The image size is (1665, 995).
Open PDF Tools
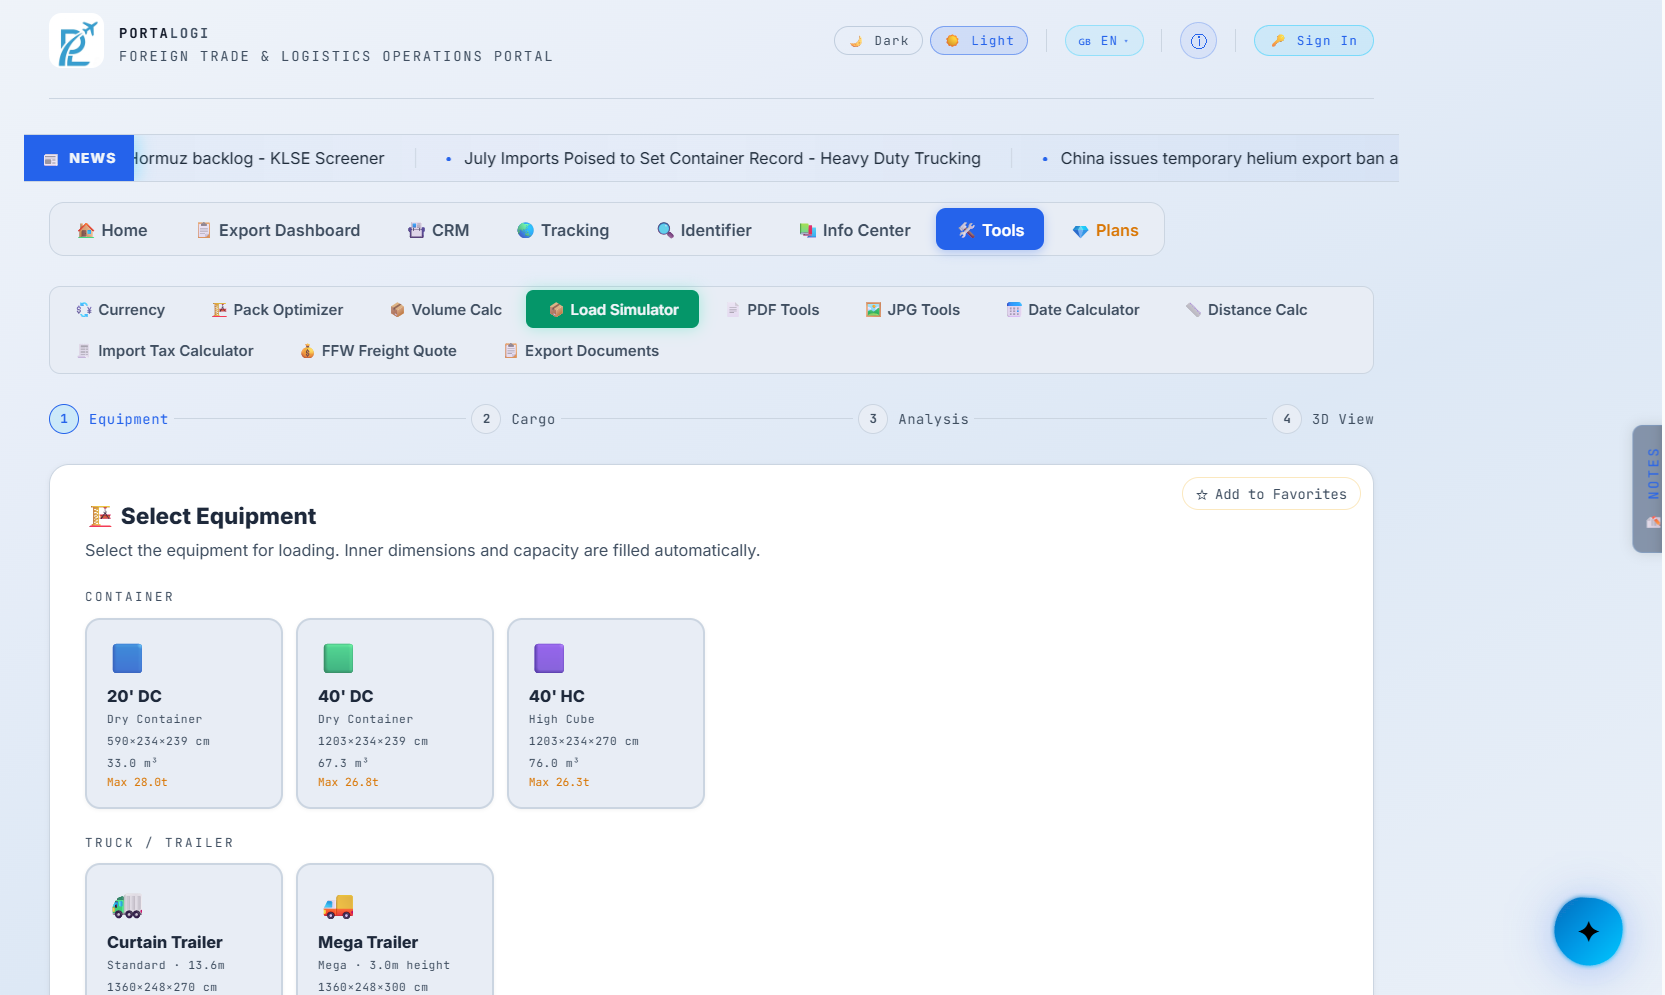coord(773,310)
